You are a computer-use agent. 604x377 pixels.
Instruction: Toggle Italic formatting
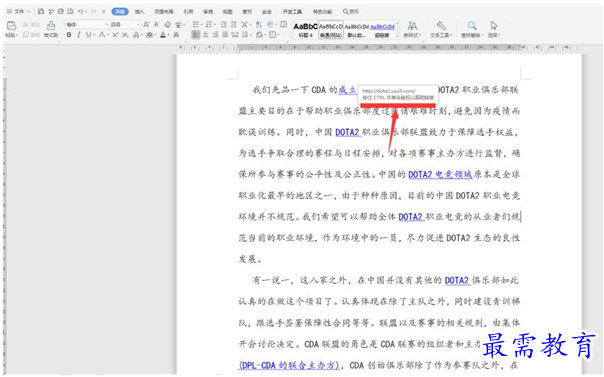(79, 35)
